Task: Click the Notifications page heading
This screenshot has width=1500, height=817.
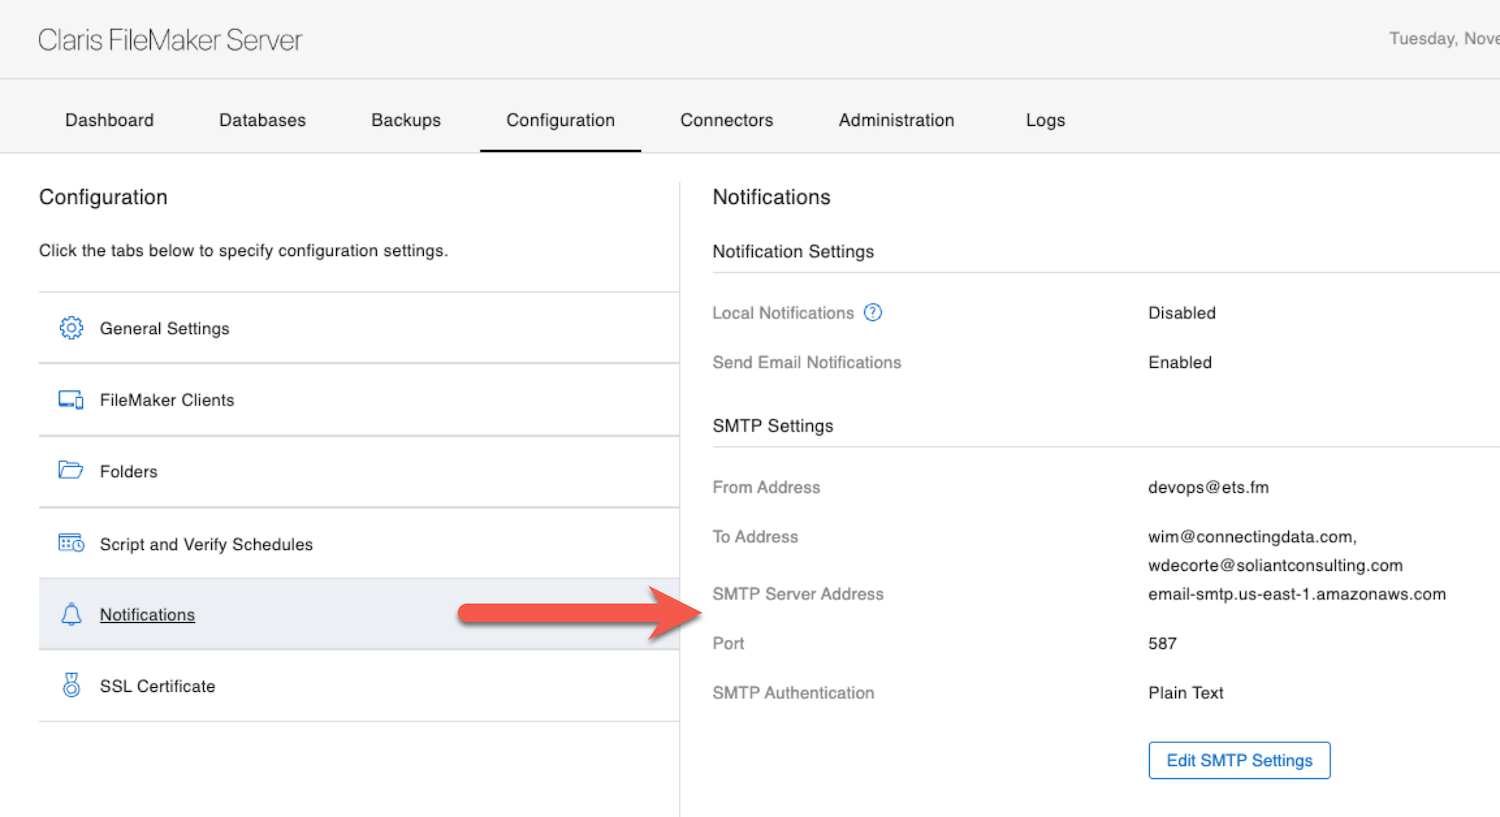Action: [x=771, y=197]
